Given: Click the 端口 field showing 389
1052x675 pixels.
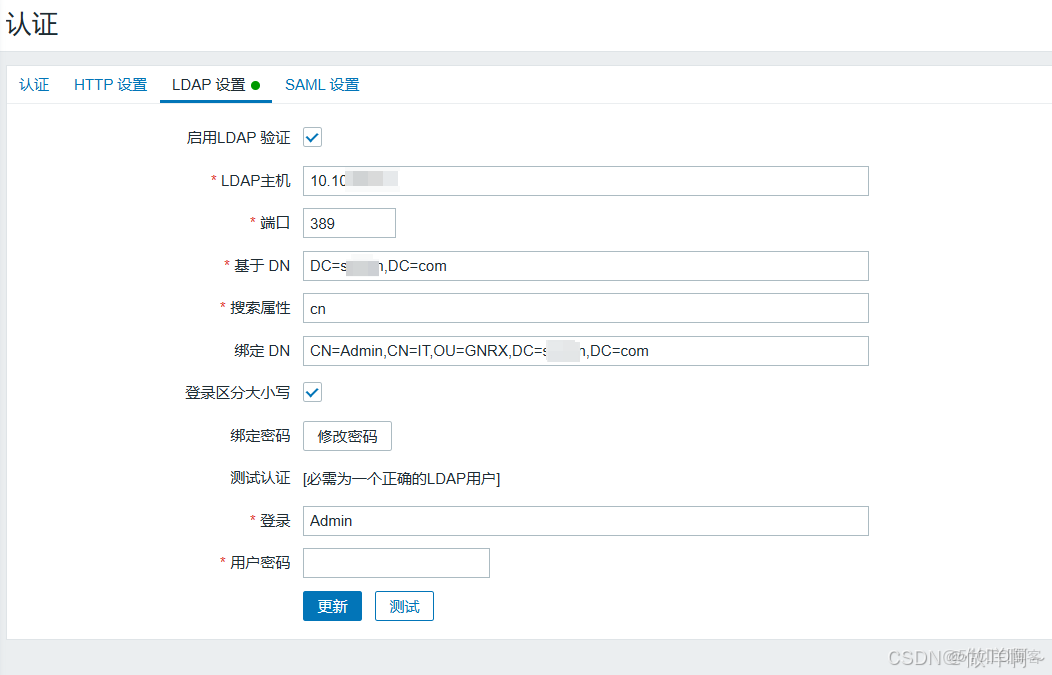Looking at the screenshot, I should [x=348, y=222].
